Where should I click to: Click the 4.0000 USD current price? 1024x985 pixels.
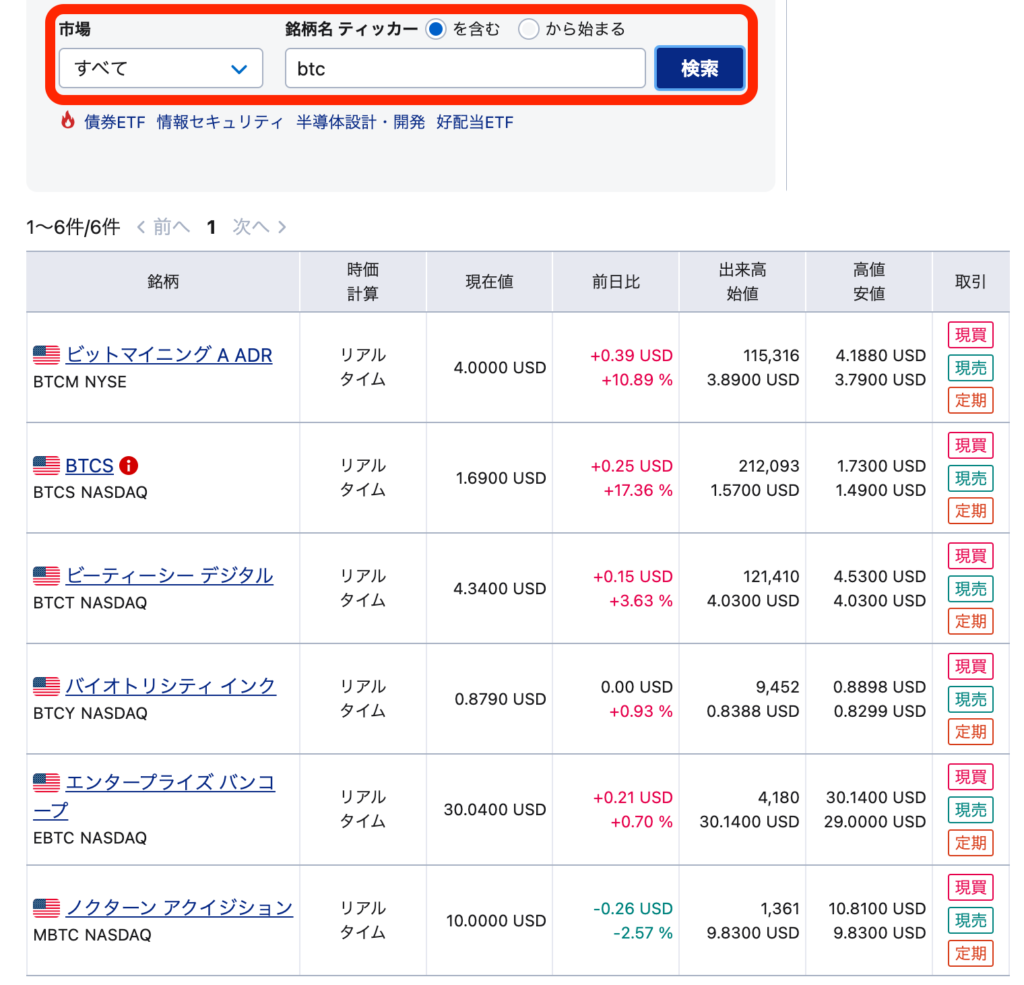pyautogui.click(x=500, y=367)
